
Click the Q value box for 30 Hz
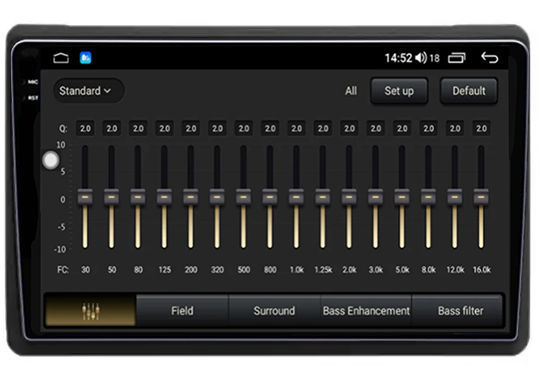click(85, 128)
